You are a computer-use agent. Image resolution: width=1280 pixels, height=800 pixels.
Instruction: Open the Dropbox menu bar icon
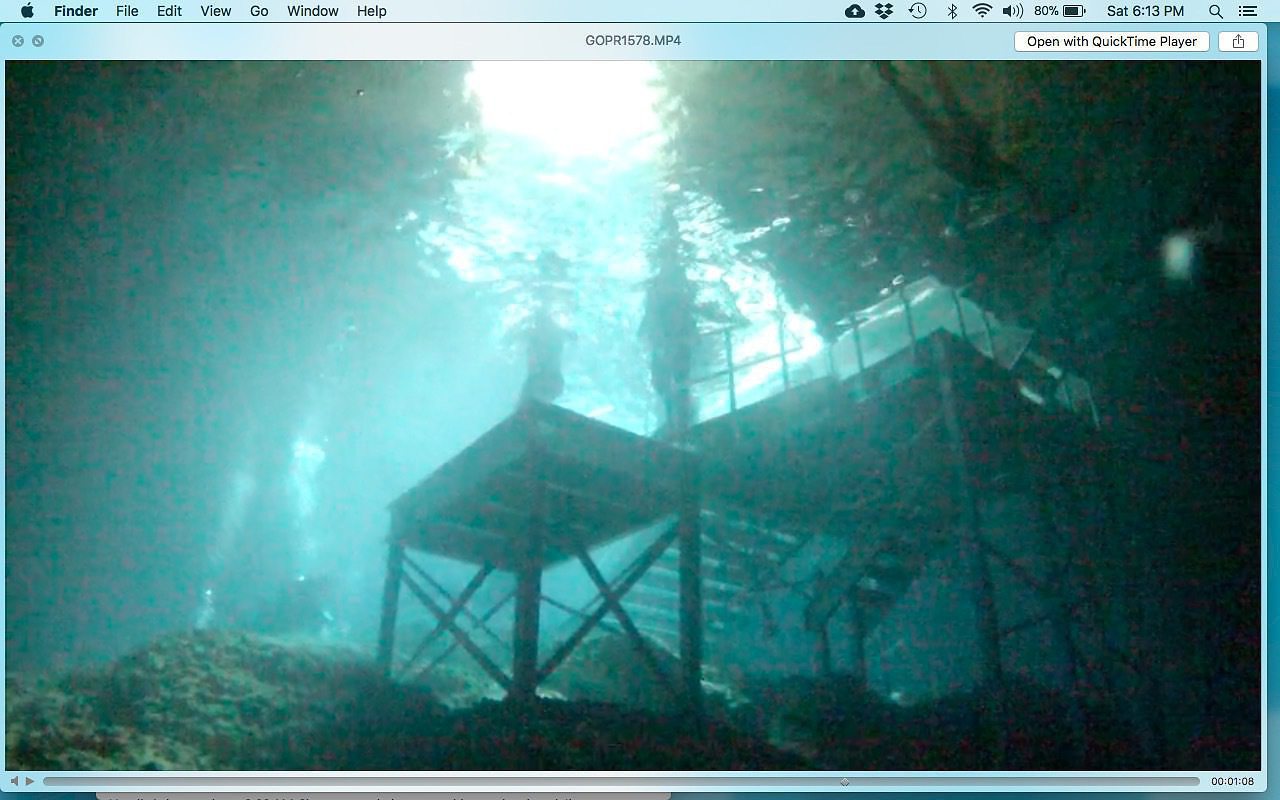tap(884, 11)
